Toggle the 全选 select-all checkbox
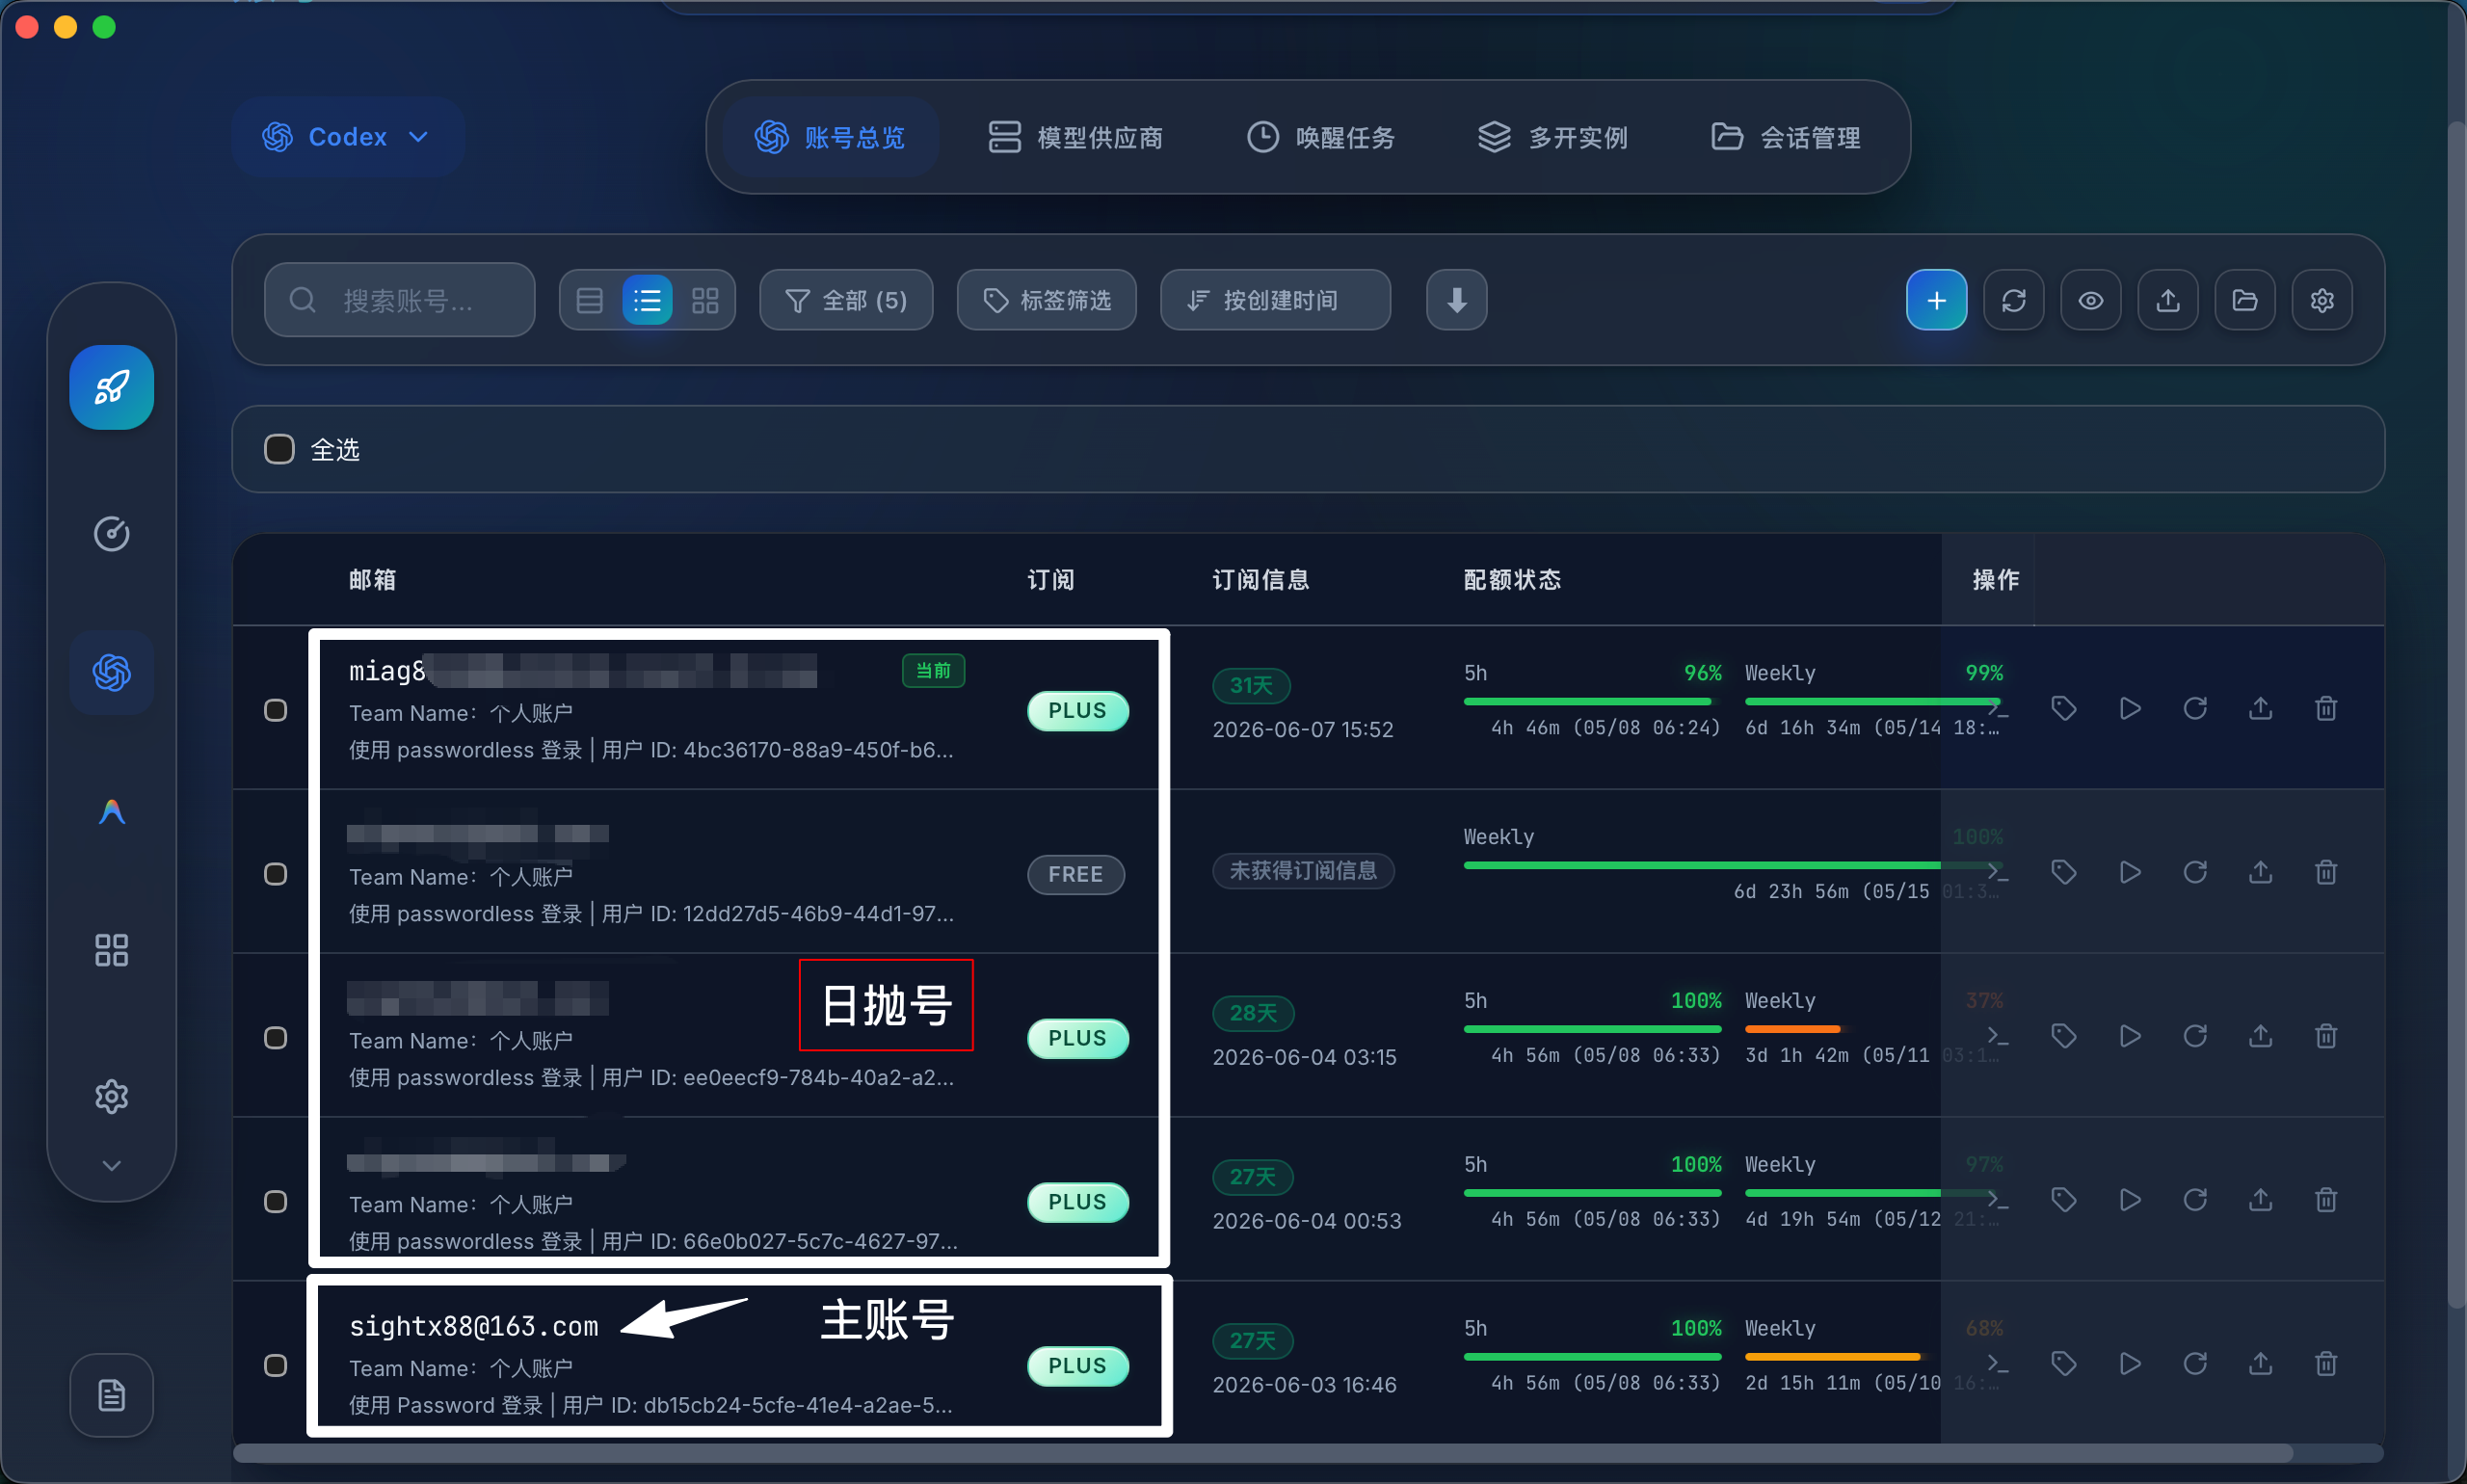The width and height of the screenshot is (2467, 1484). 279,449
